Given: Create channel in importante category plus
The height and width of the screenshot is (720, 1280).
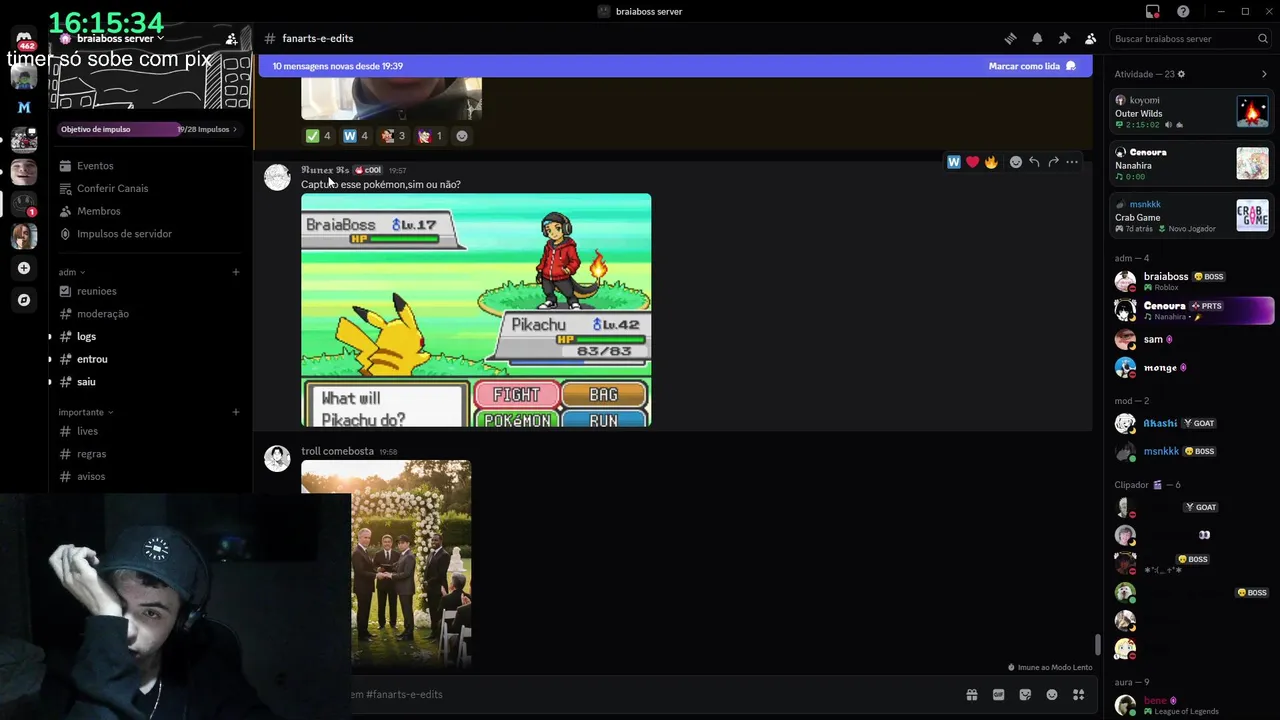Looking at the screenshot, I should click(236, 412).
